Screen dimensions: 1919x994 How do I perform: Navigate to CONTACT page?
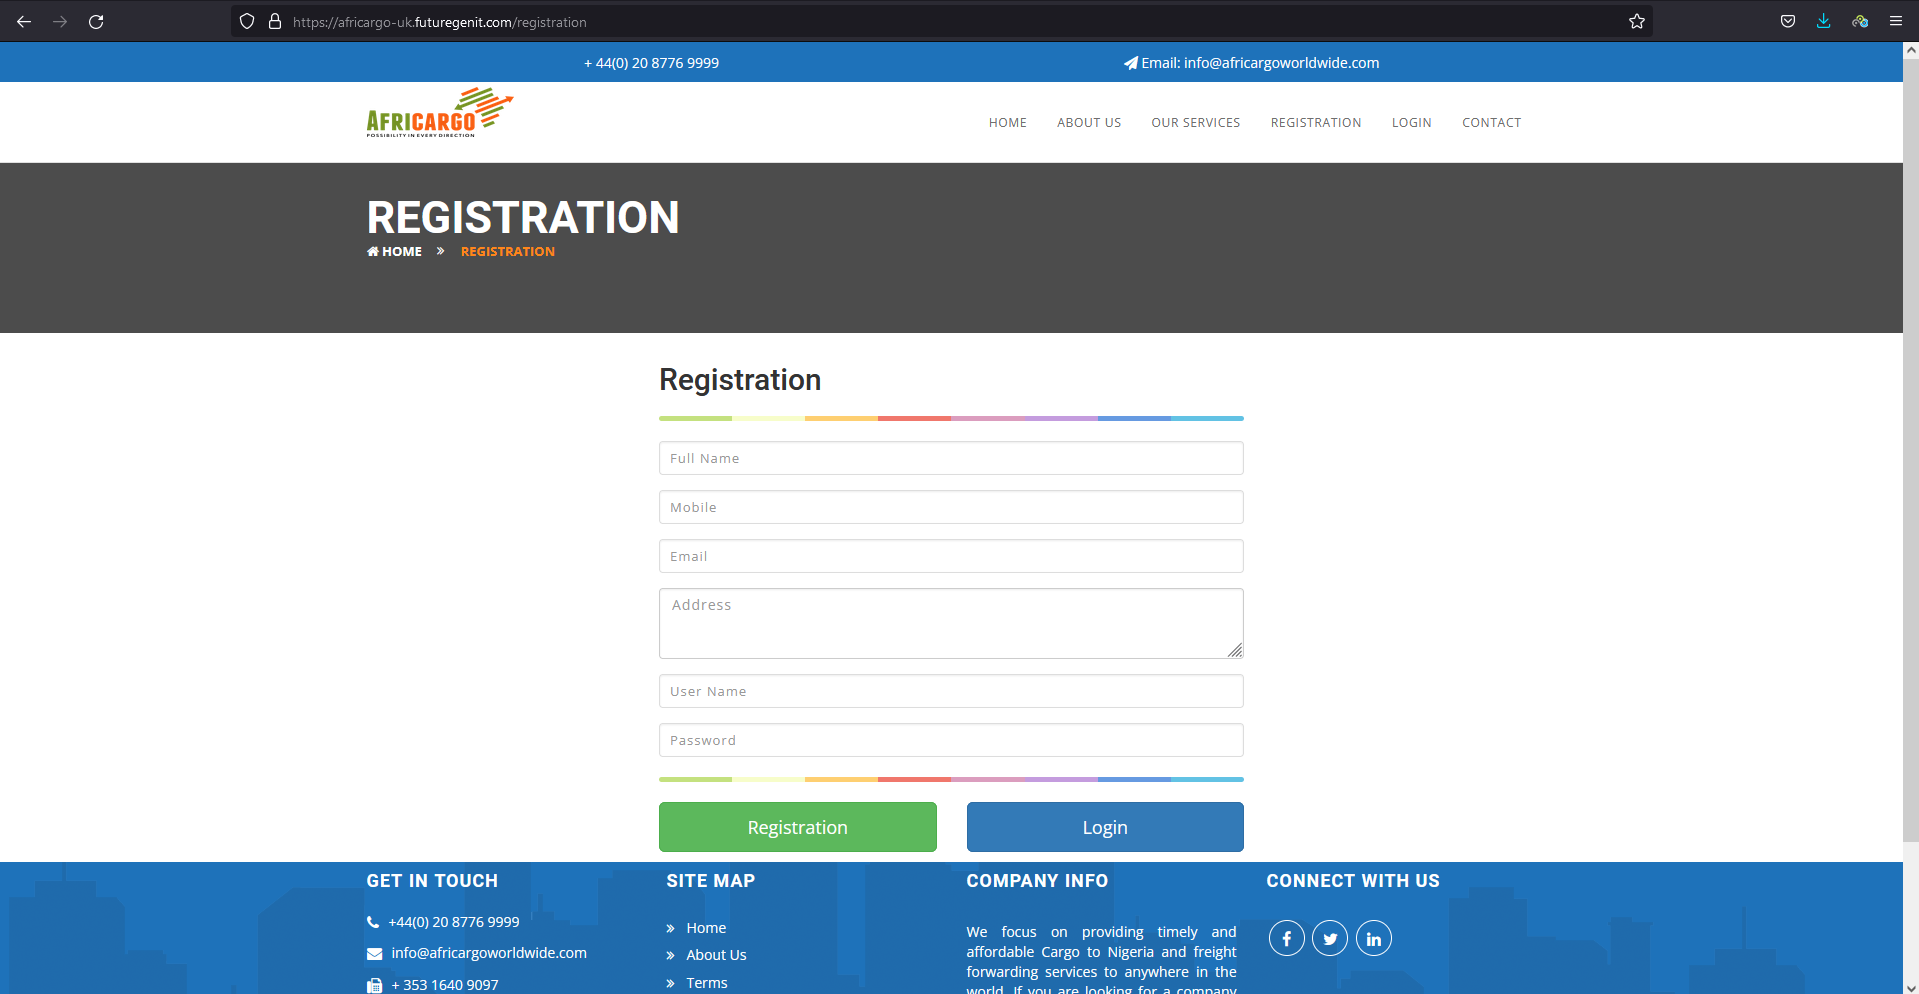(x=1491, y=122)
